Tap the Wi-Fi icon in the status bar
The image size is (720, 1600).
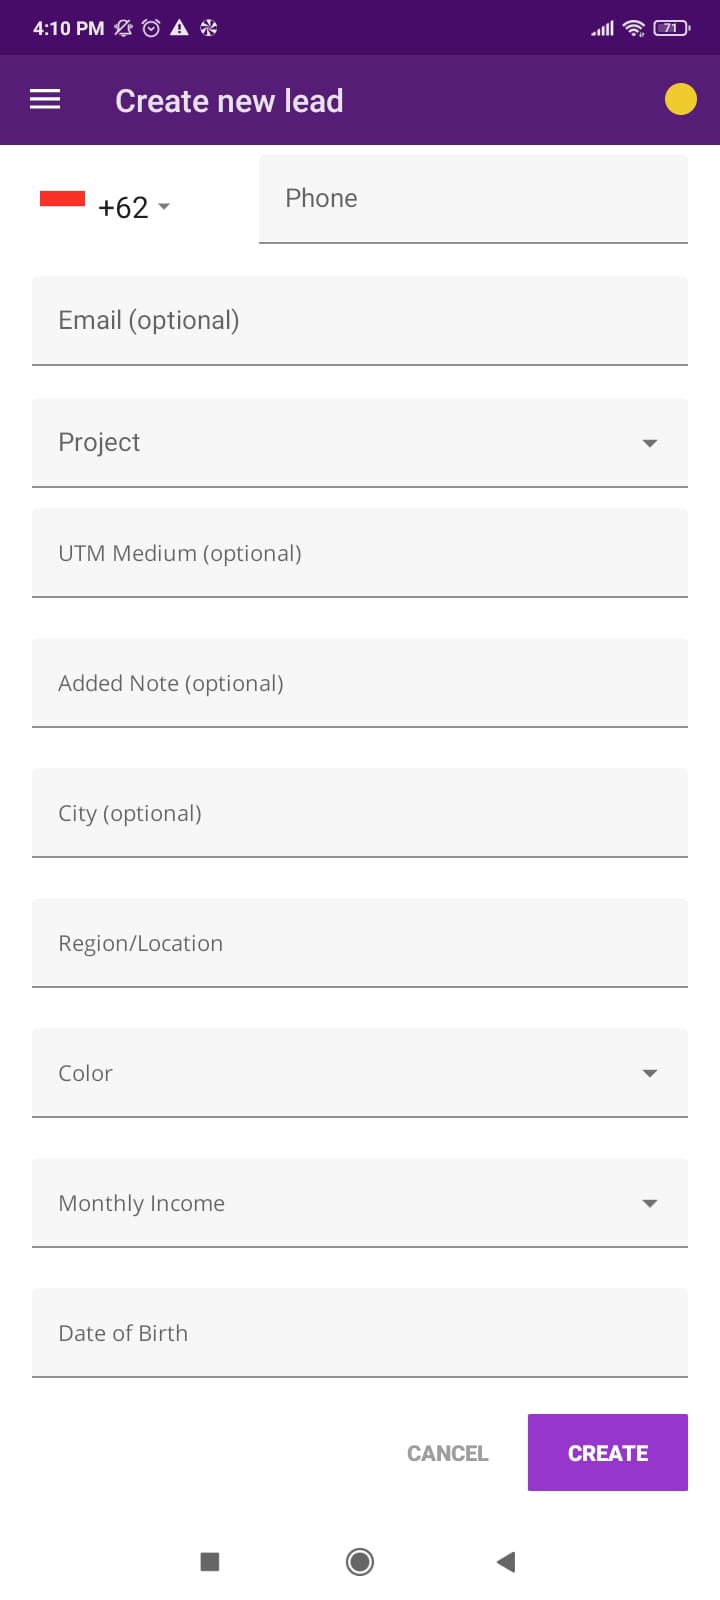[633, 28]
